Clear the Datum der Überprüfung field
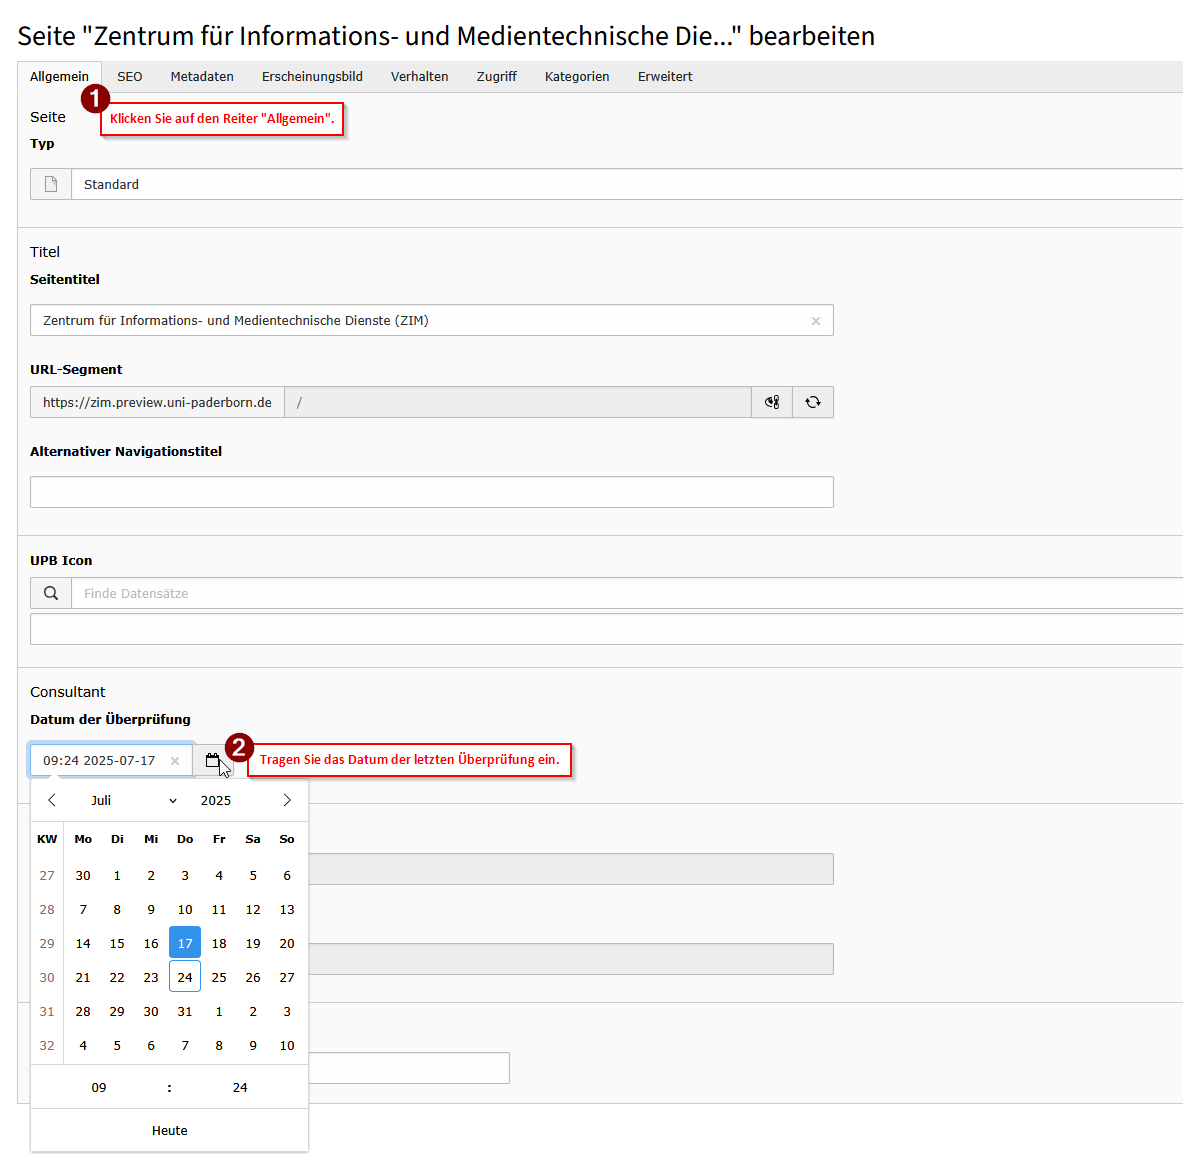Image resolution: width=1183 pixels, height=1161 pixels. [x=175, y=761]
